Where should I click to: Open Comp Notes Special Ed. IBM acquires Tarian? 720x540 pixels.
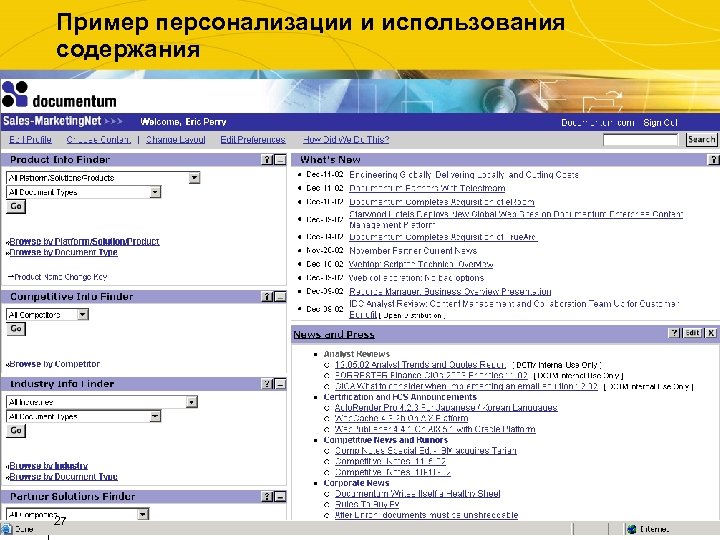pos(426,450)
